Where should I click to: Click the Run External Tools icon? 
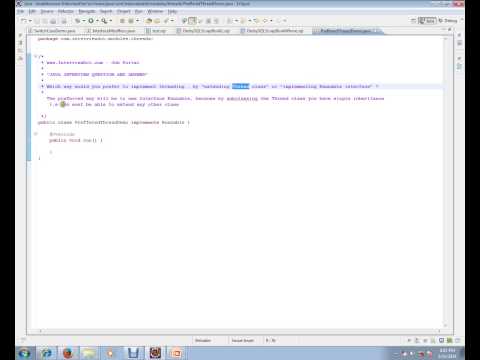[104, 21]
